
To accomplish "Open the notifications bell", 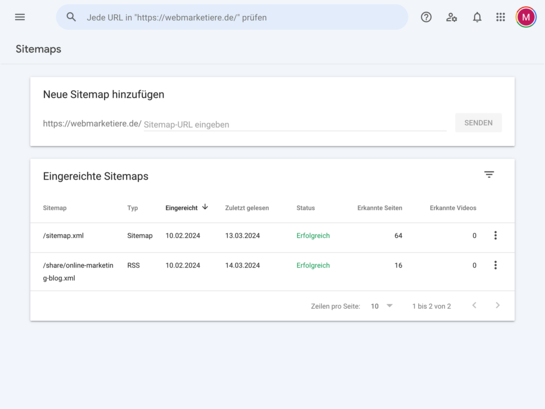I will pos(477,17).
